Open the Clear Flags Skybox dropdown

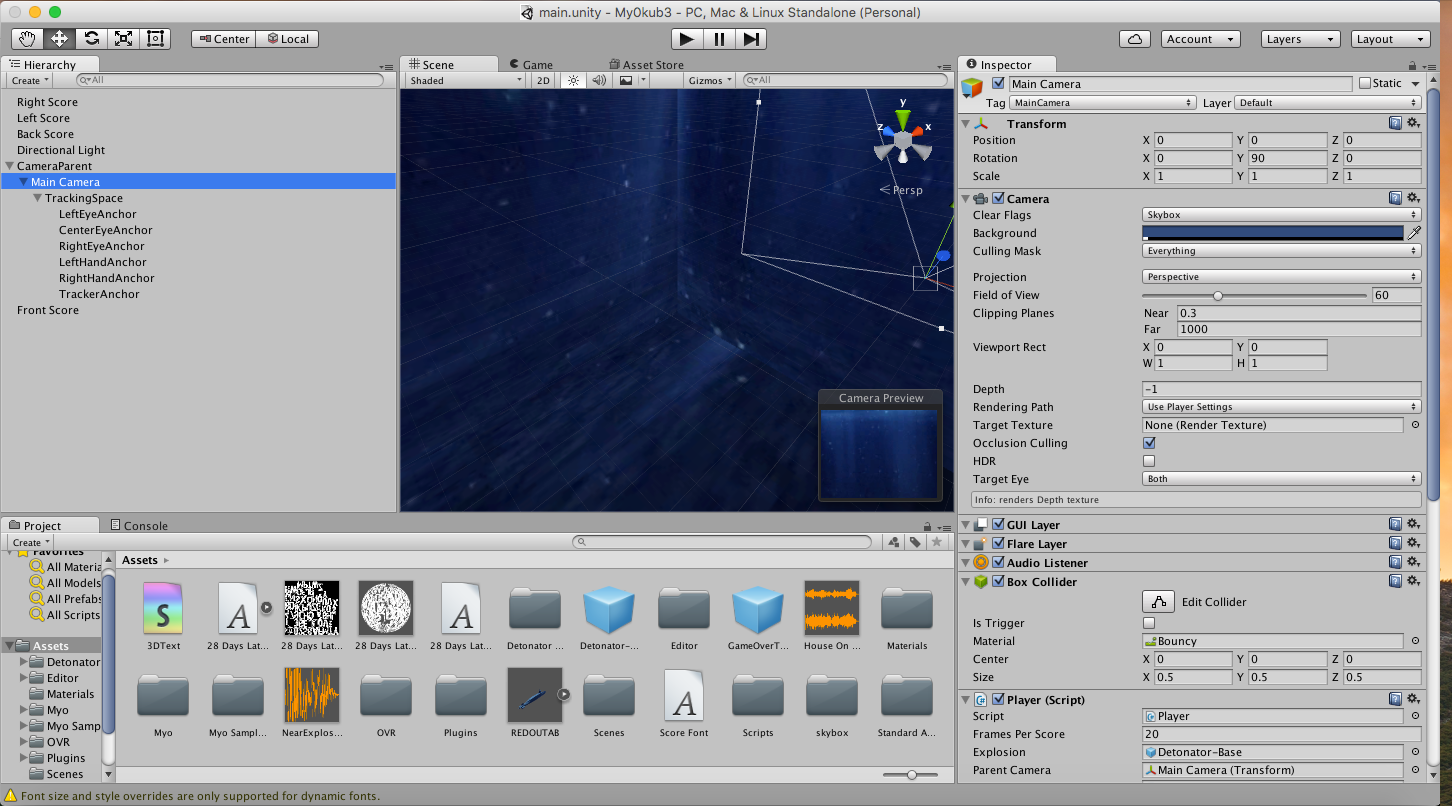1281,215
